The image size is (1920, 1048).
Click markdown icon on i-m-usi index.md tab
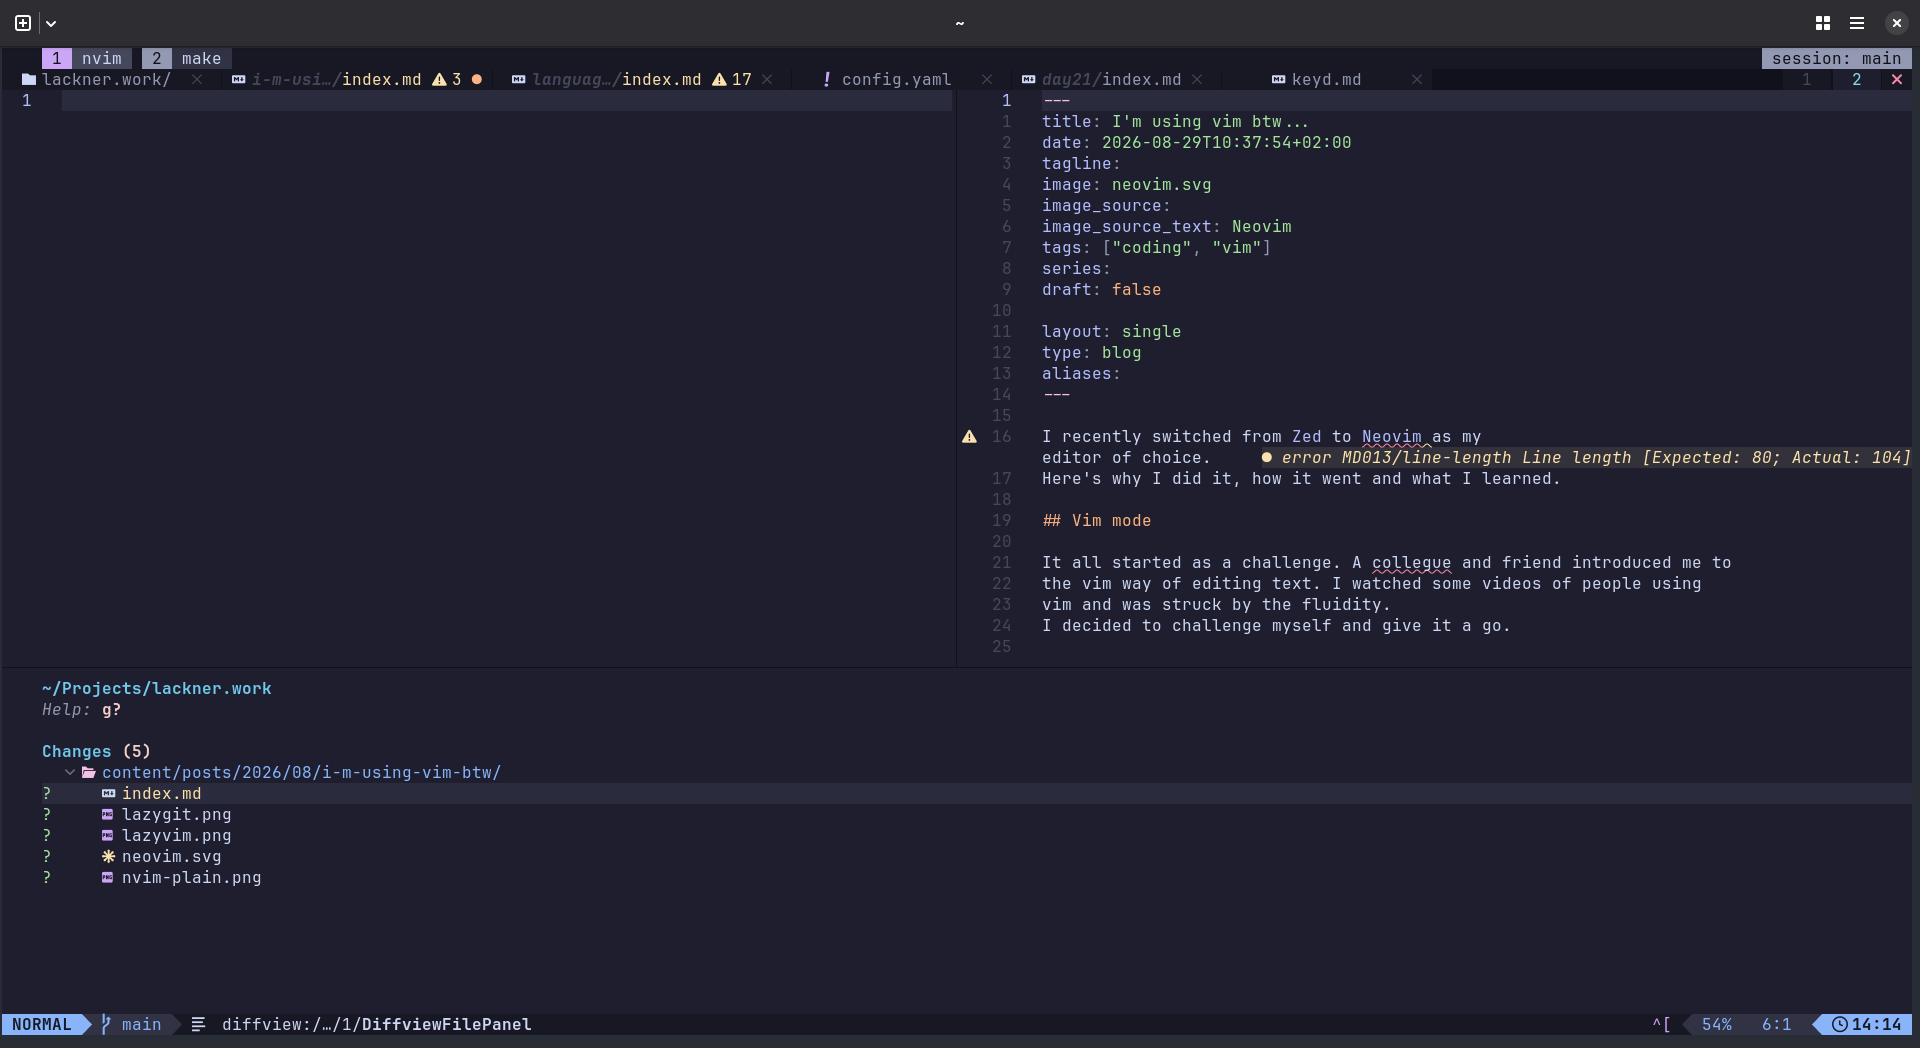[x=239, y=79]
